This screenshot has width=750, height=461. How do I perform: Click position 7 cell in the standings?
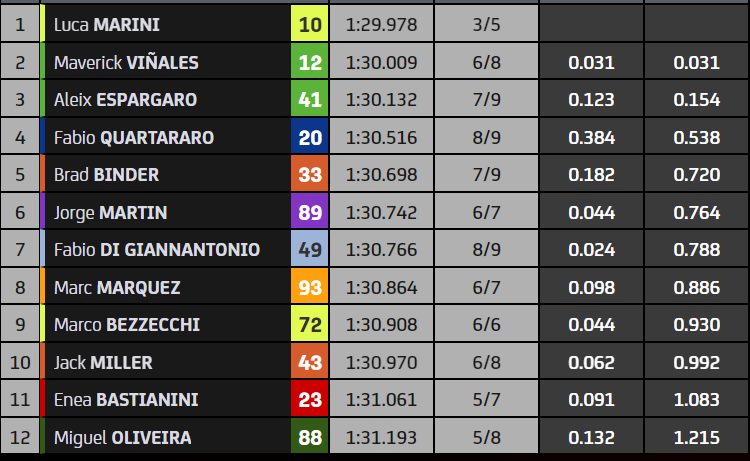coord(20,250)
